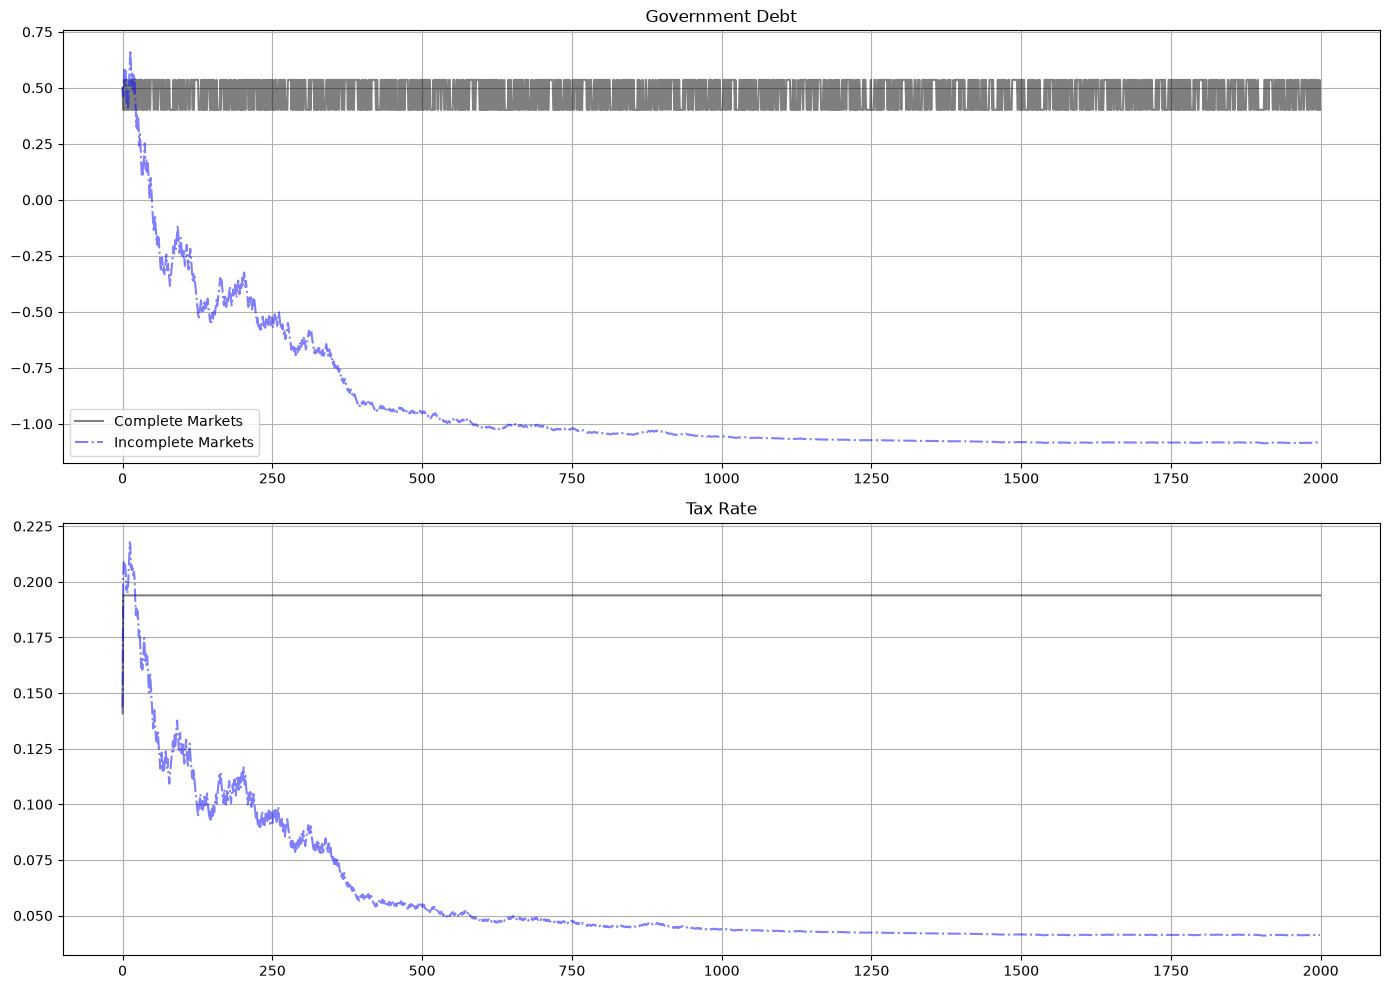Image resolution: width=1390 pixels, height=989 pixels.
Task: Click x-axis label 500 under the Tax Rate plot
Action: coord(422,970)
